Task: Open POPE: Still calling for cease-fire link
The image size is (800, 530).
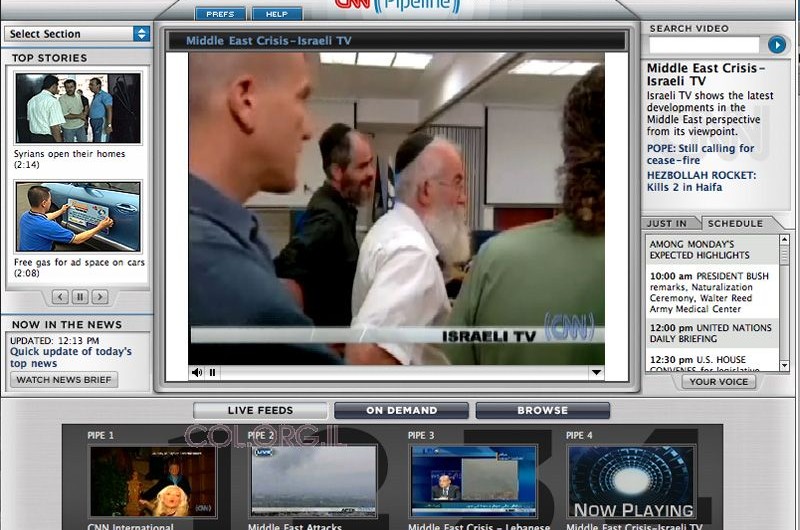Action: (700, 154)
